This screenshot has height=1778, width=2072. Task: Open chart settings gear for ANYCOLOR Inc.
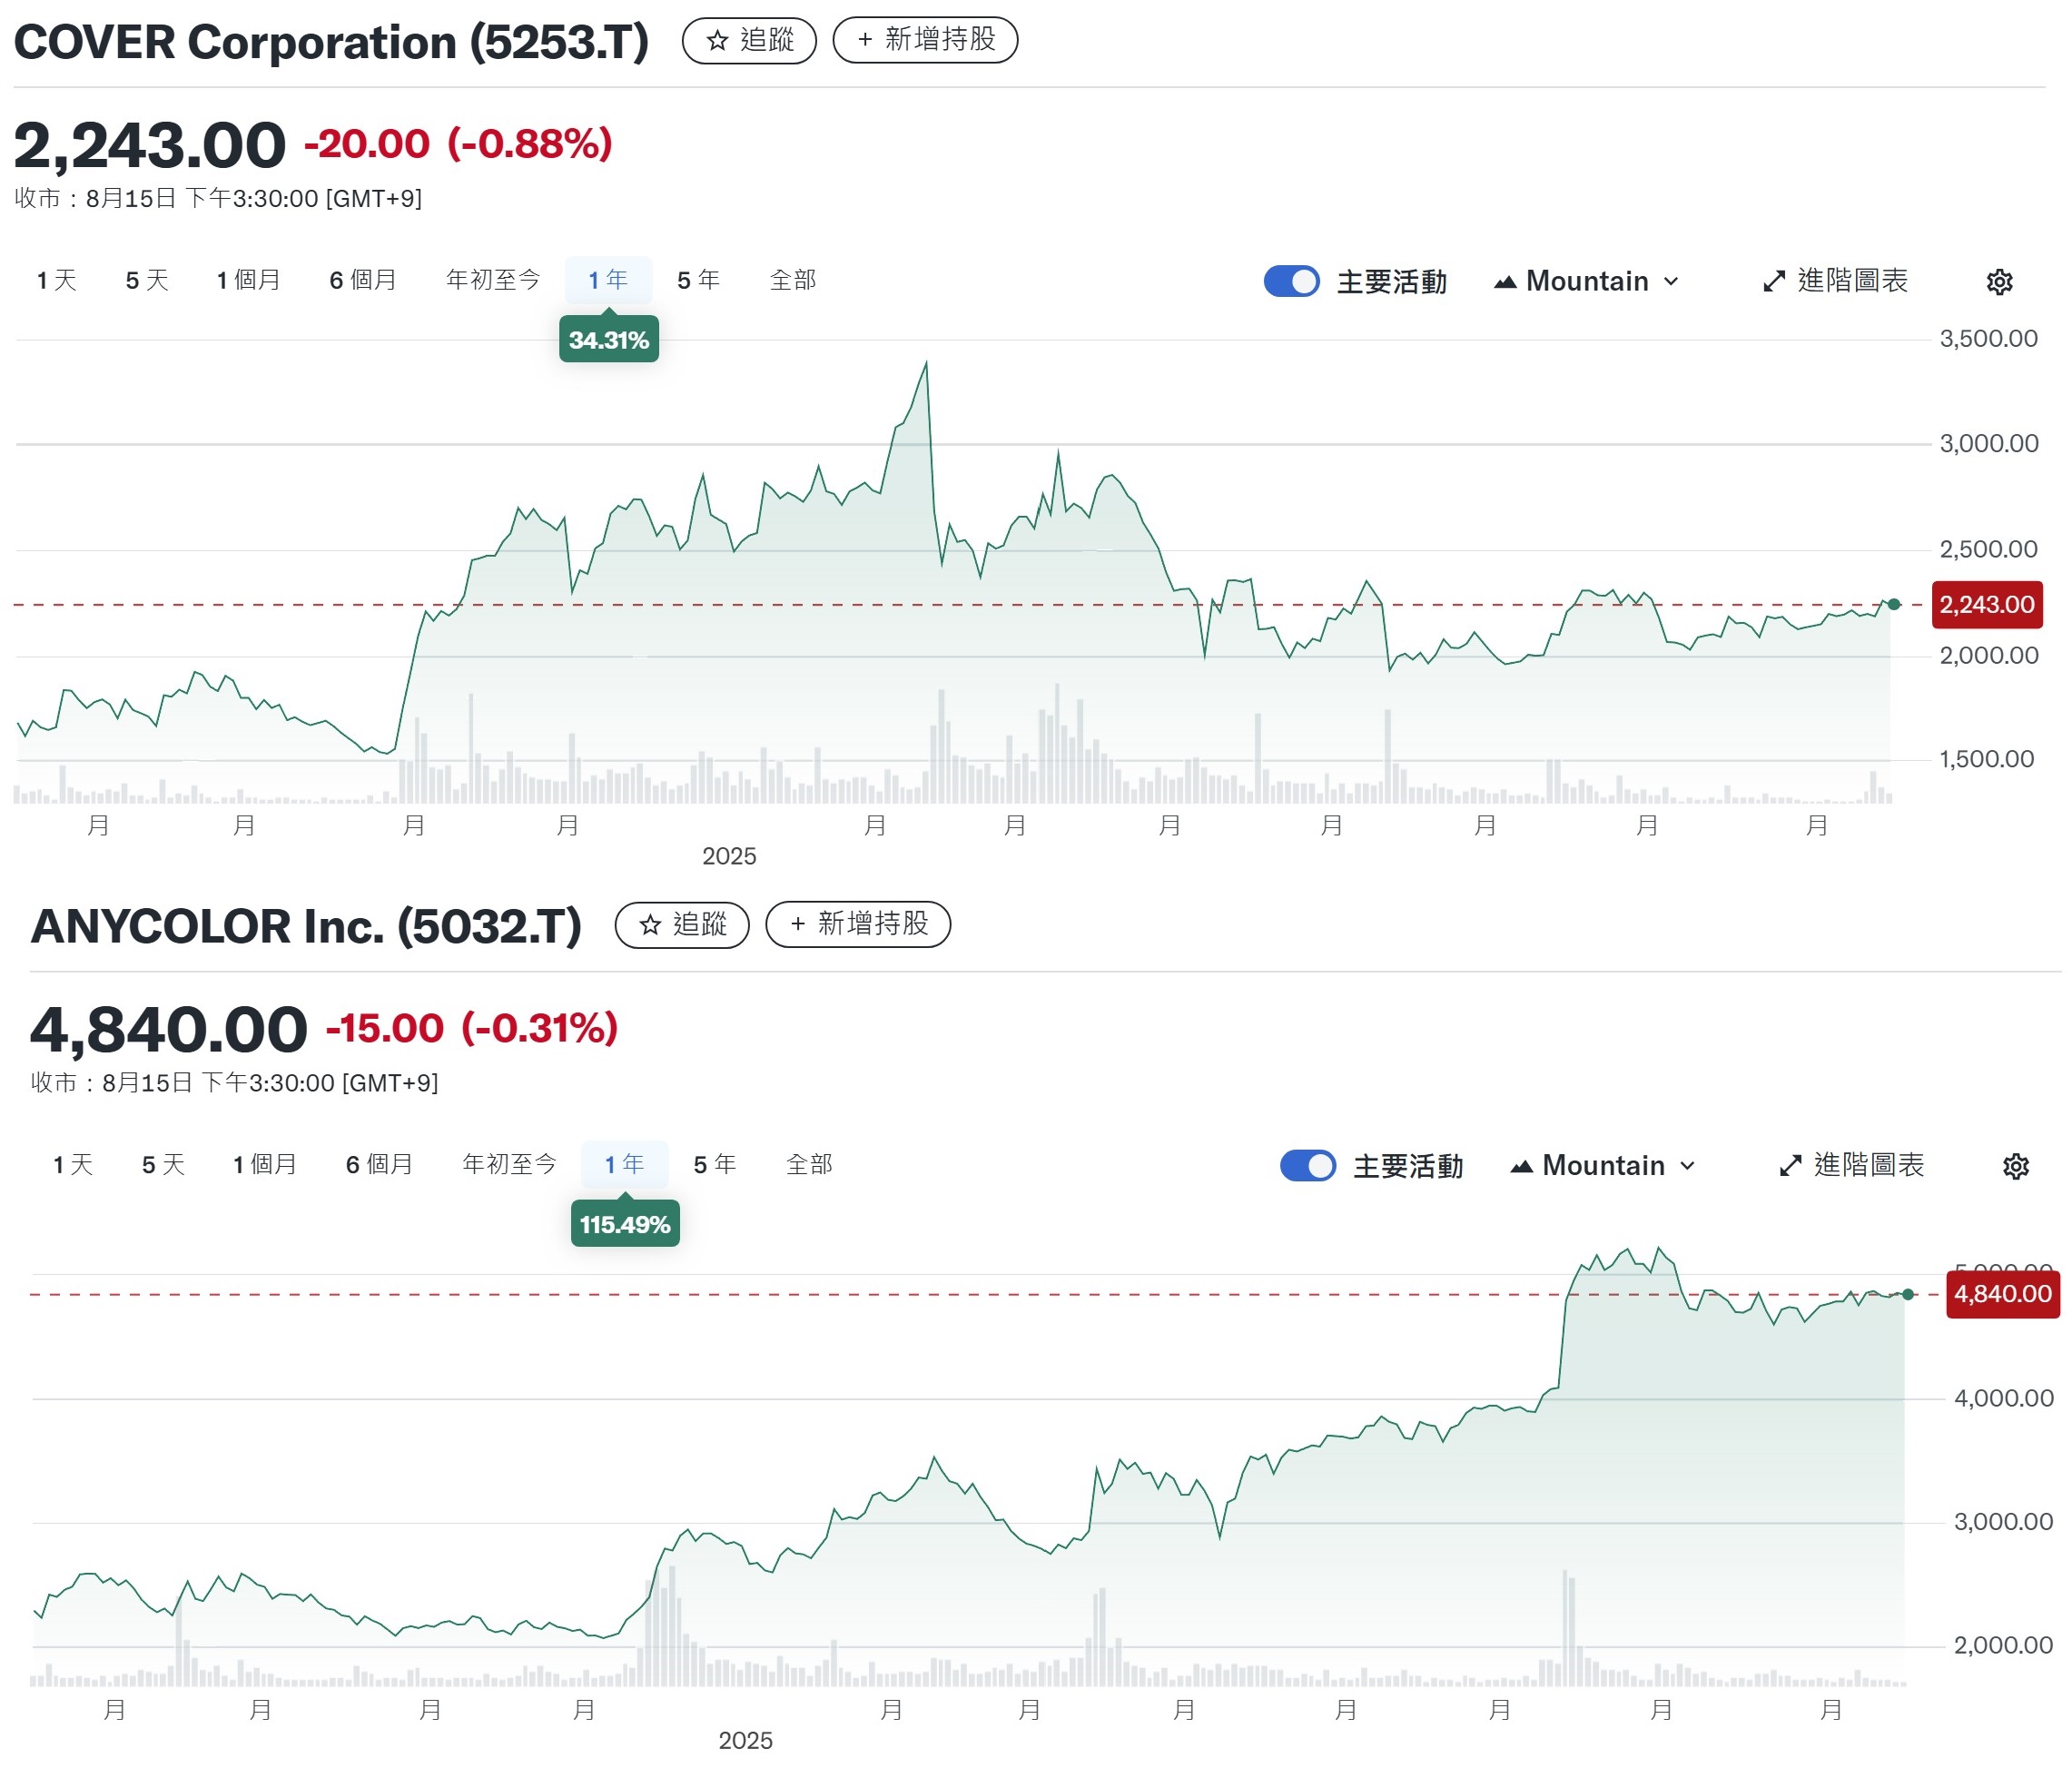point(2015,1166)
